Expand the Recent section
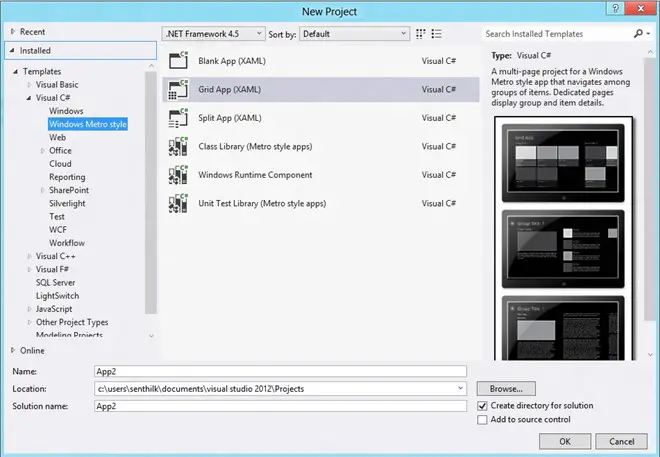 [x=13, y=32]
